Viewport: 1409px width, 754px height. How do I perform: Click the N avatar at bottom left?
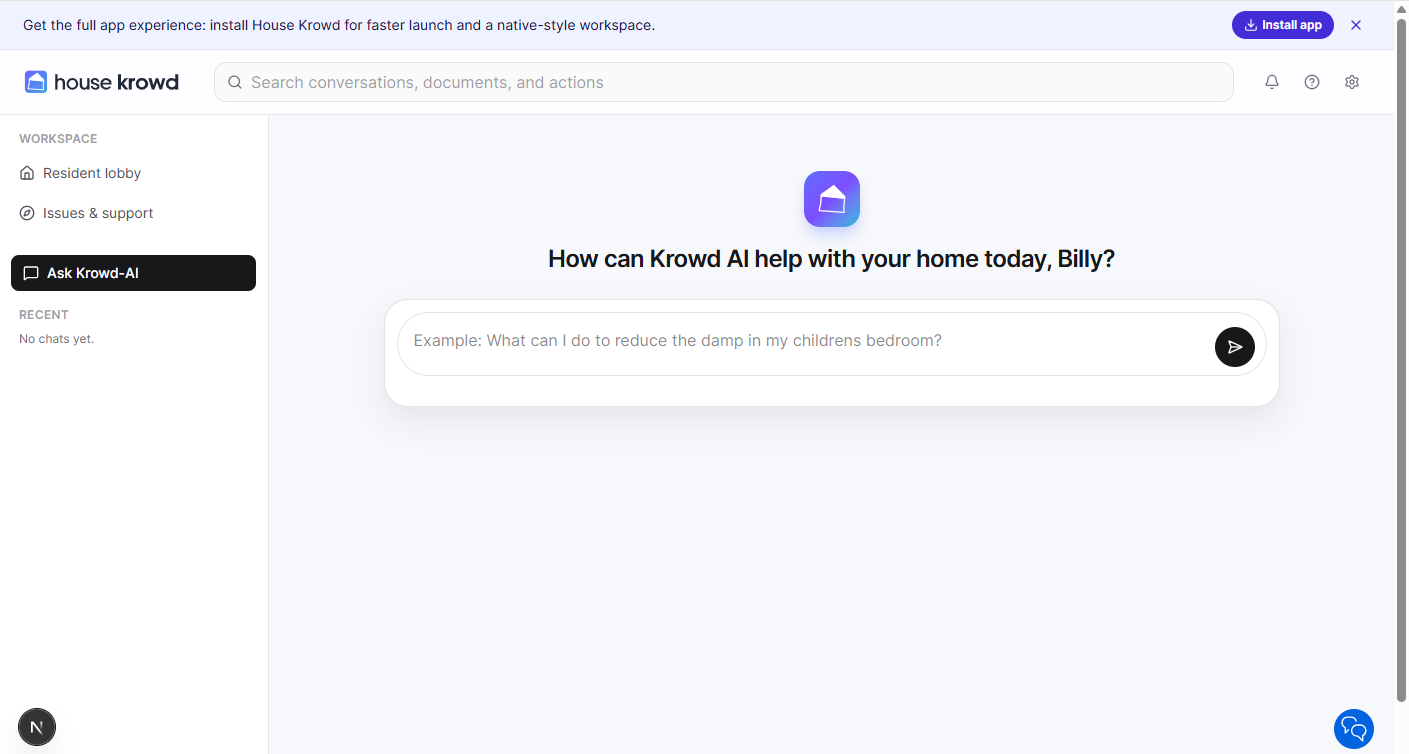(x=36, y=727)
